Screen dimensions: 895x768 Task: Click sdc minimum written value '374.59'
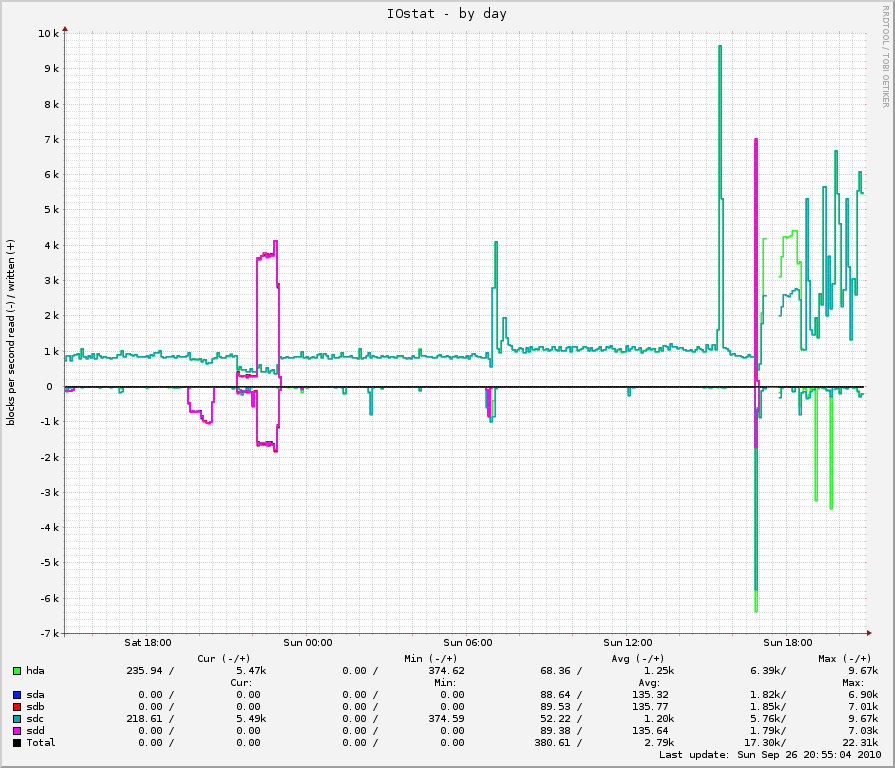pyautogui.click(x=446, y=719)
